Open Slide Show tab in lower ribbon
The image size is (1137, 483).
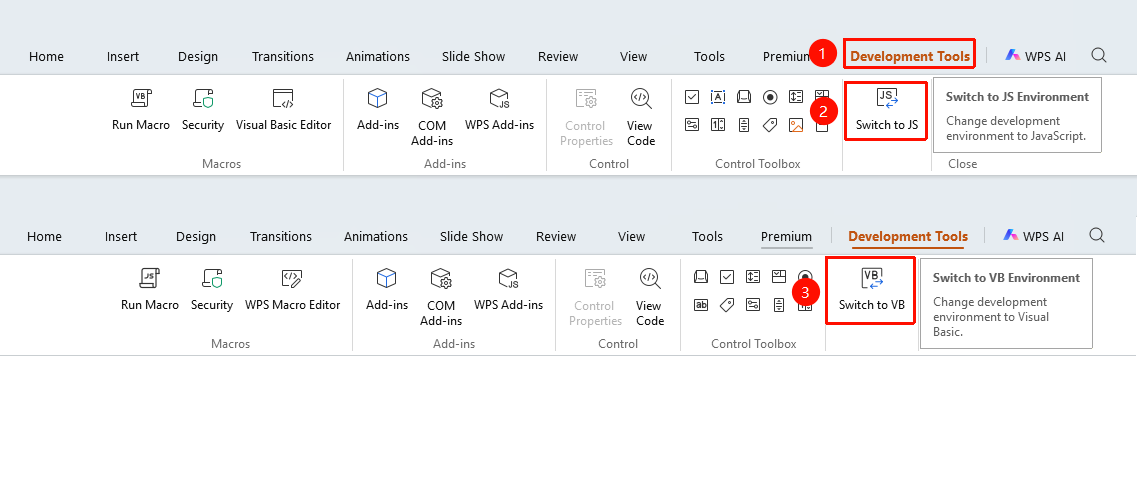pyautogui.click(x=471, y=236)
